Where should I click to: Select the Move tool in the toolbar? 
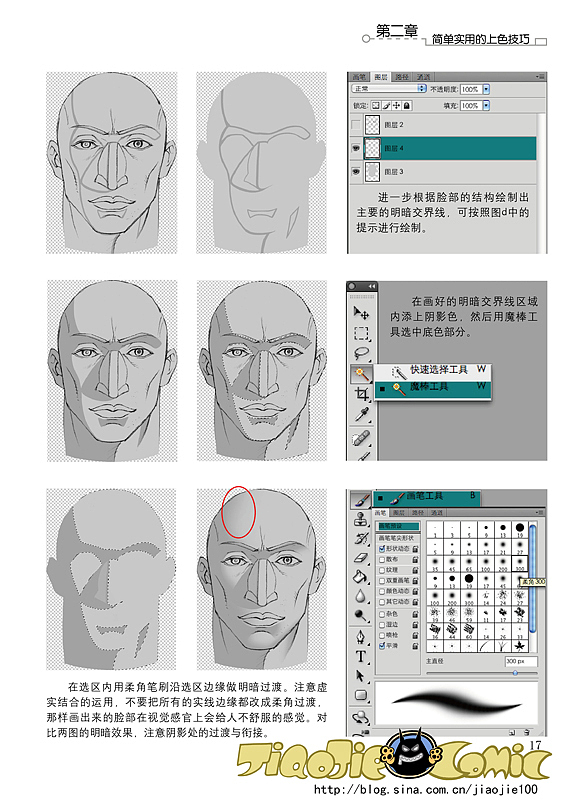pyautogui.click(x=361, y=312)
